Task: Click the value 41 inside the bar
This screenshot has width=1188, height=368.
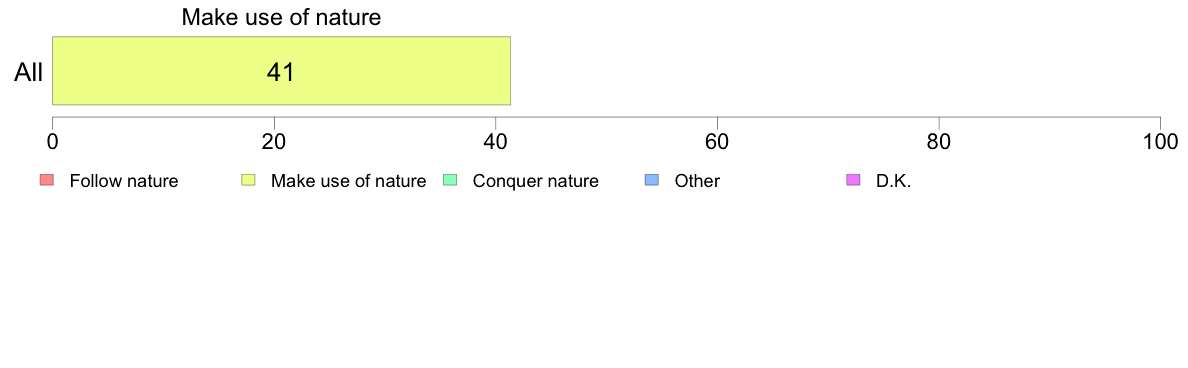Action: coord(280,72)
